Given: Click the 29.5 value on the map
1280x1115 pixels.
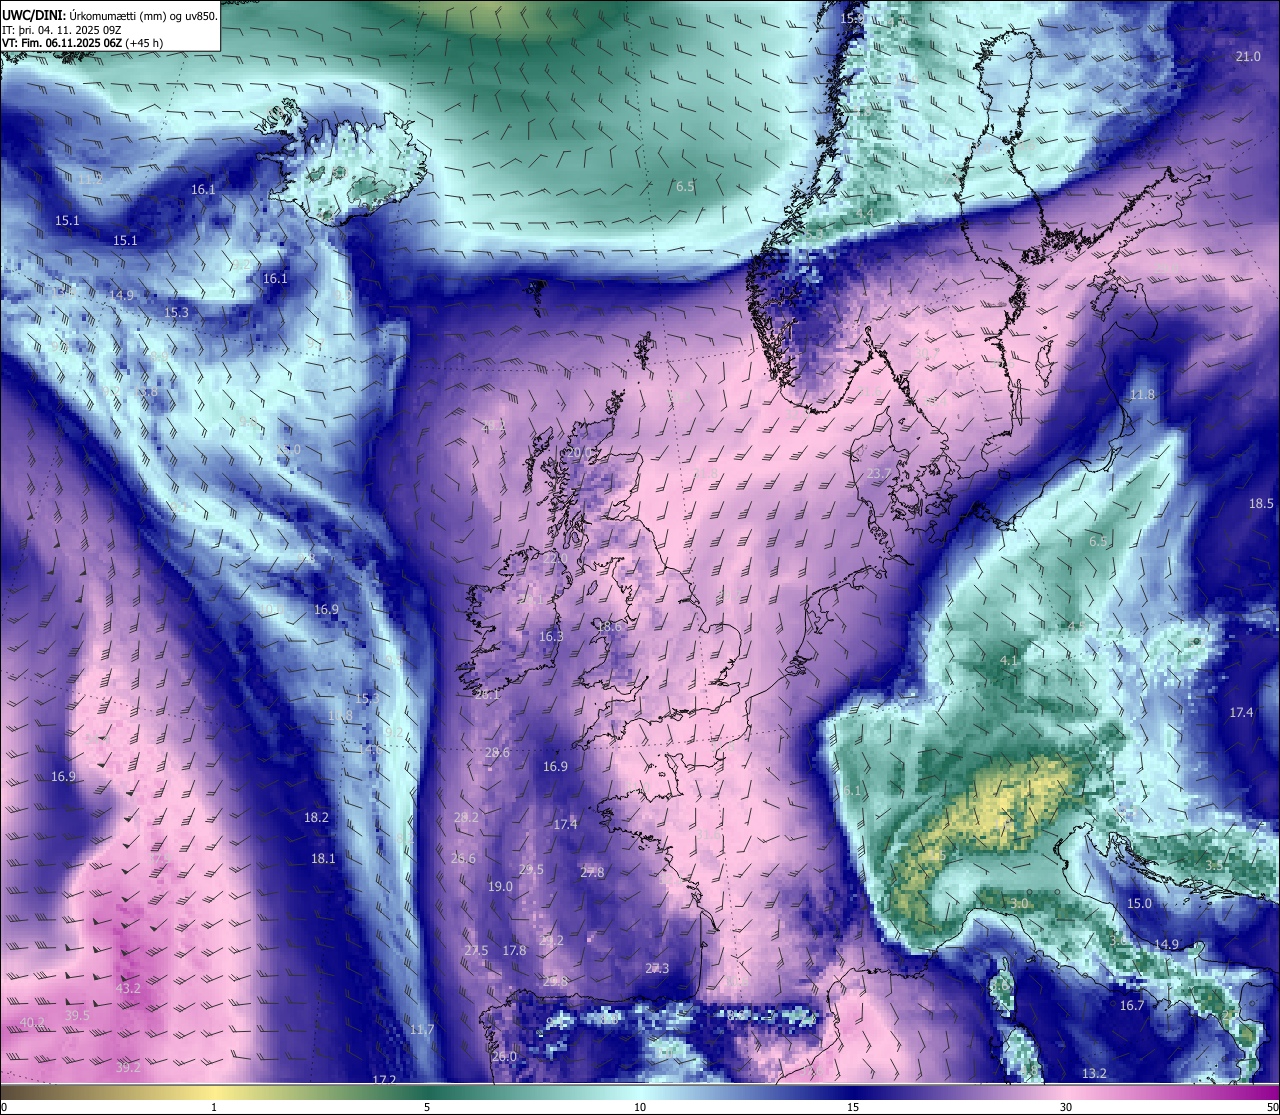Looking at the screenshot, I should point(531,869).
